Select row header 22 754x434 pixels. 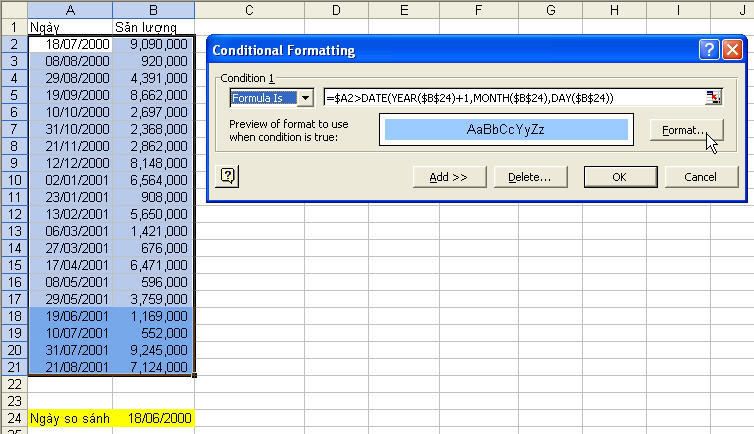pos(14,384)
